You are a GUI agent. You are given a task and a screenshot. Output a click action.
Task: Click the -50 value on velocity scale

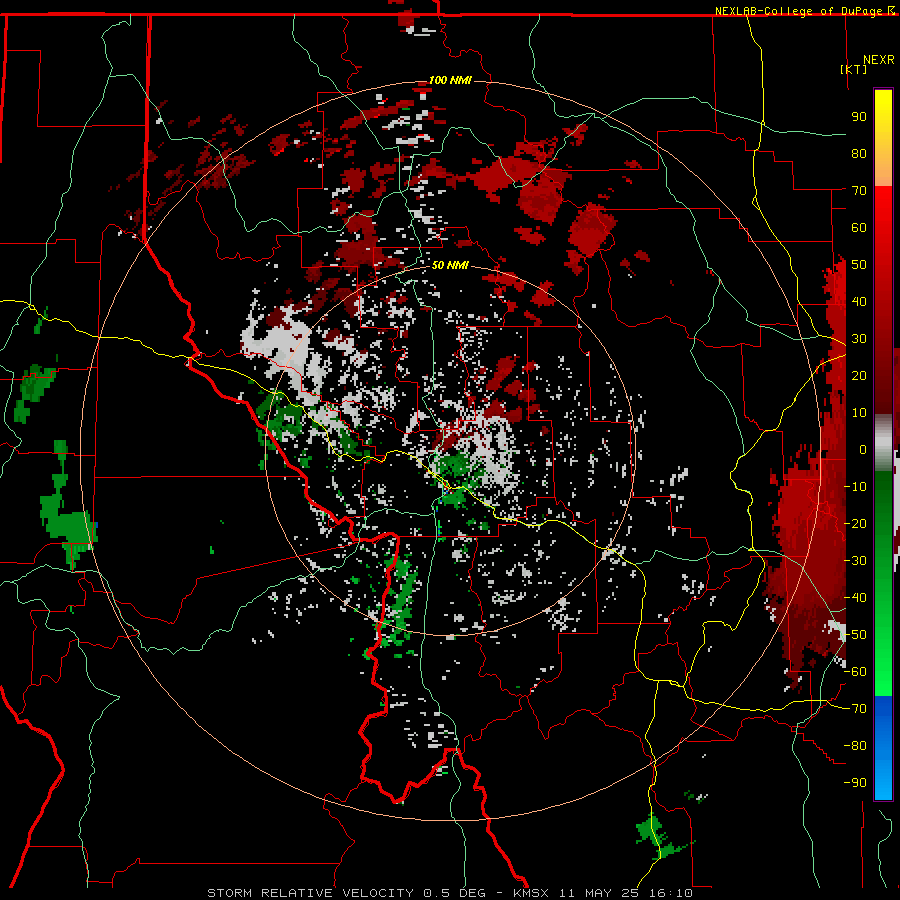click(855, 635)
